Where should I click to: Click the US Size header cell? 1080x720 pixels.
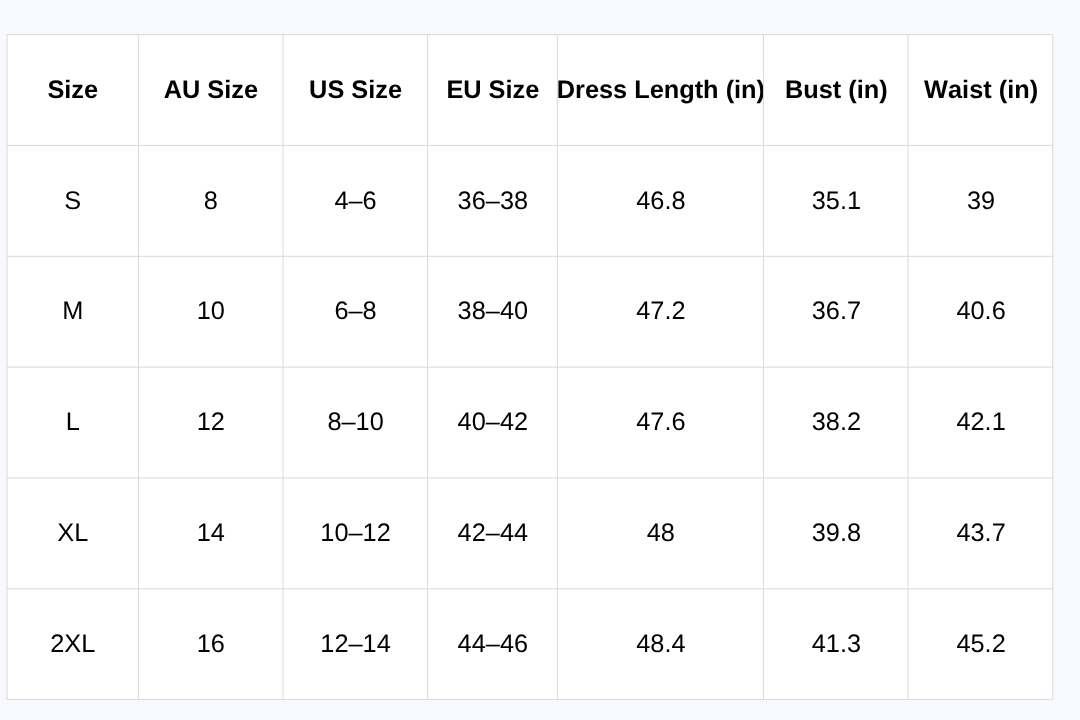click(x=355, y=90)
